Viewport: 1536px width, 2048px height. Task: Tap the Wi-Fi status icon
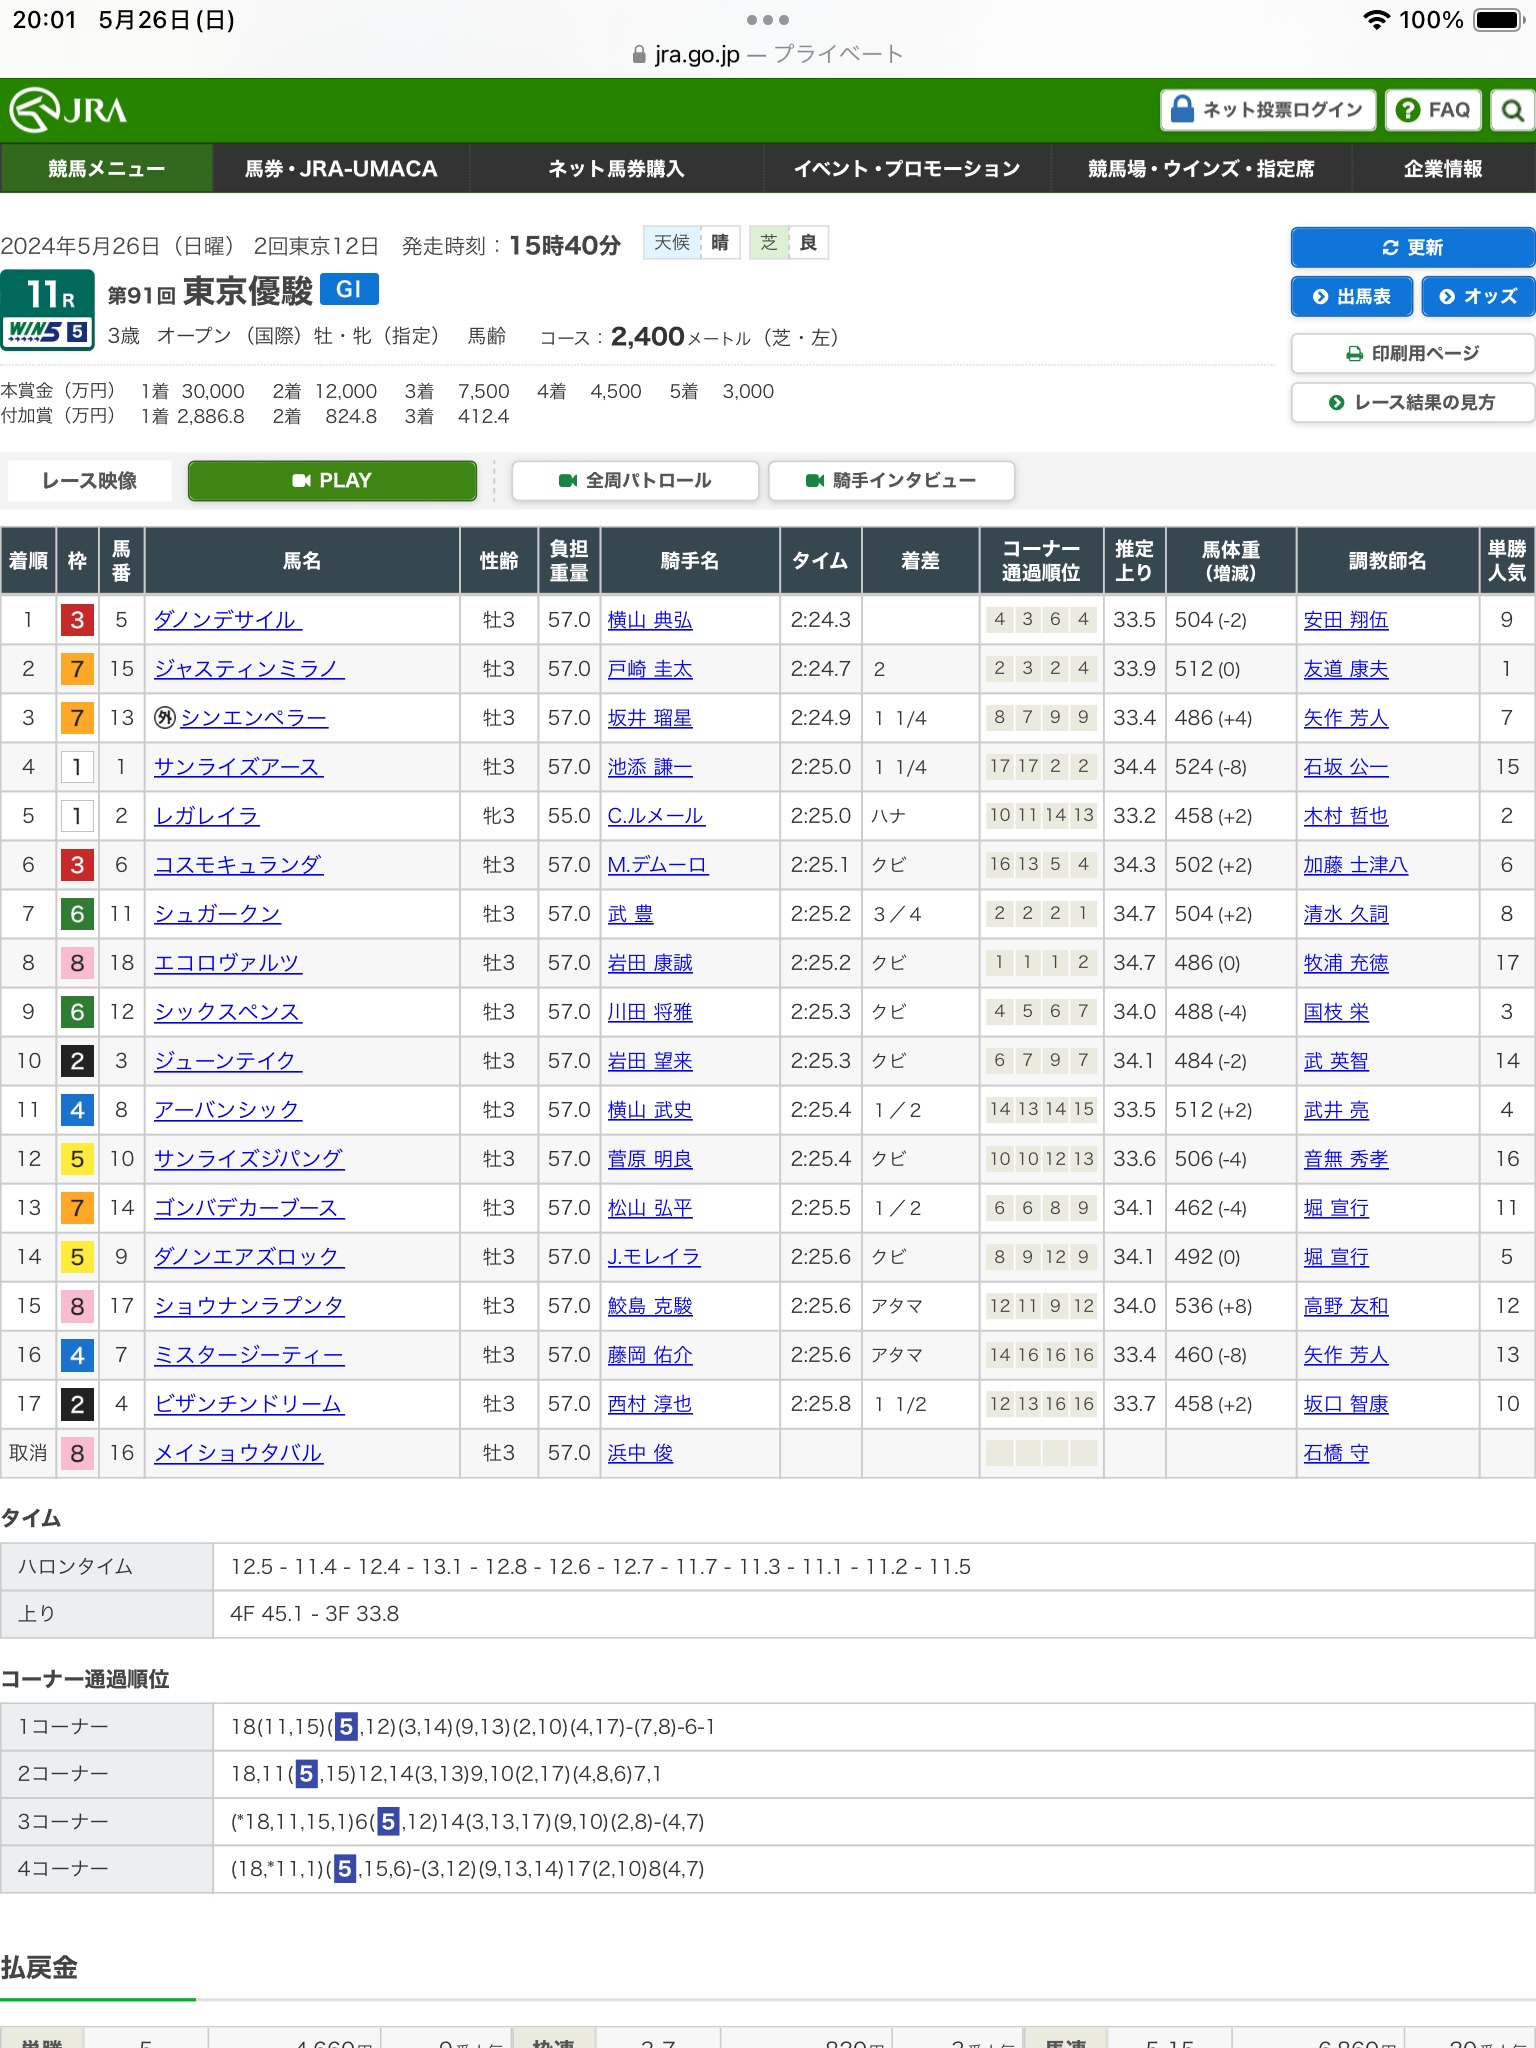(x=1377, y=20)
